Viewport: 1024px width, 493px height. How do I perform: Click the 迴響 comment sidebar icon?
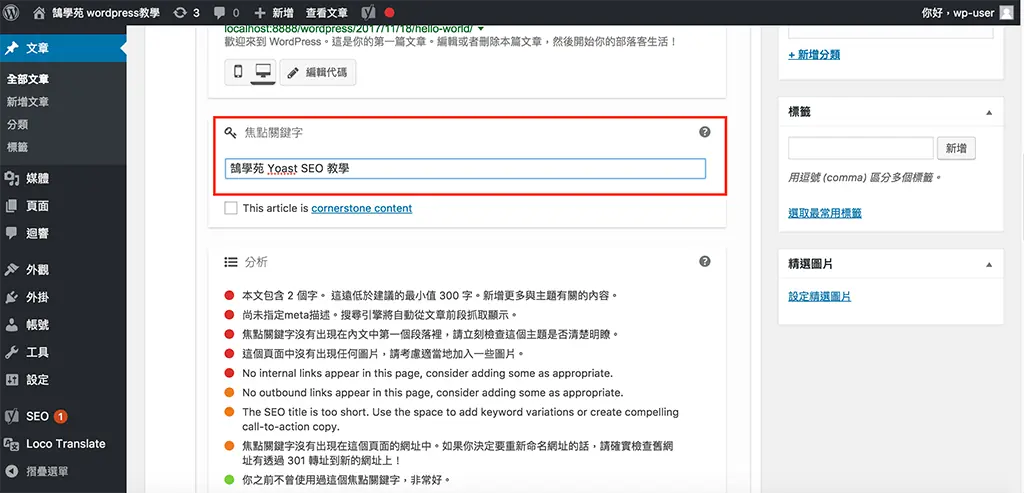tap(11, 233)
